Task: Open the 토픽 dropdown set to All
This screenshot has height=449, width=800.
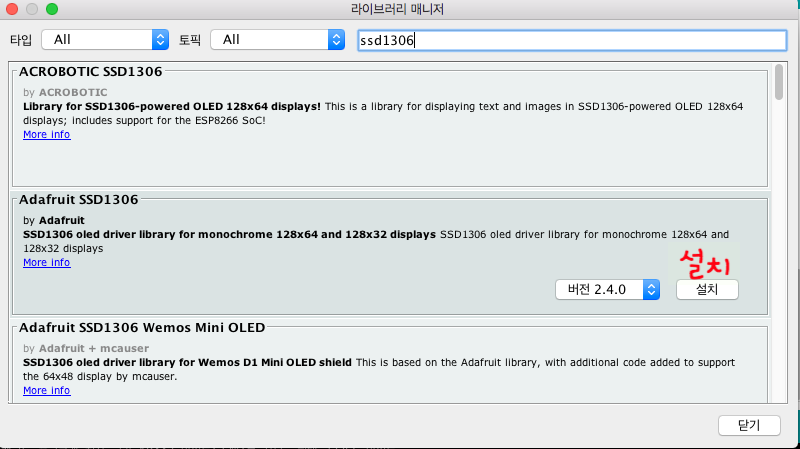Action: click(278, 40)
